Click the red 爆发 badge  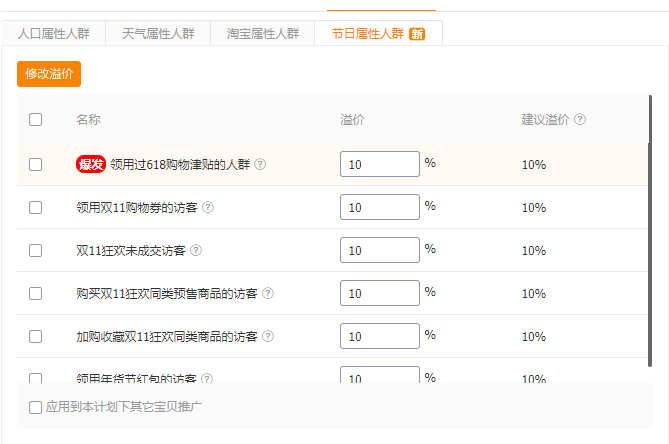tap(91, 164)
